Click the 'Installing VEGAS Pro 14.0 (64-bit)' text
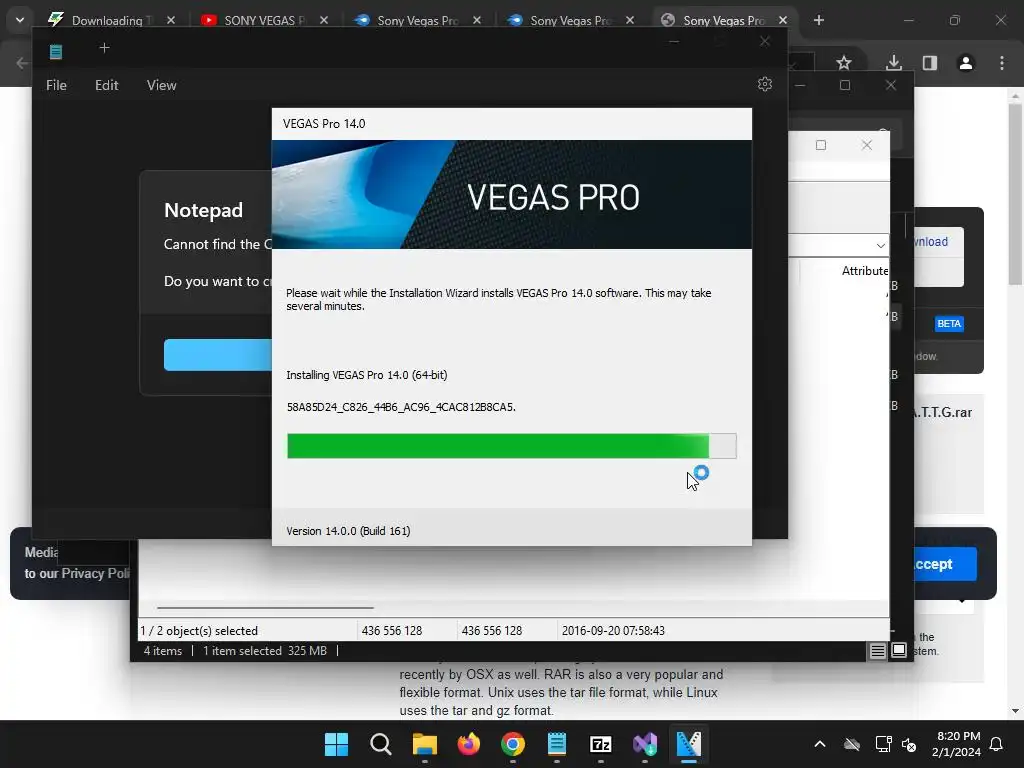Screen dimensions: 1024x768 (x=366, y=375)
